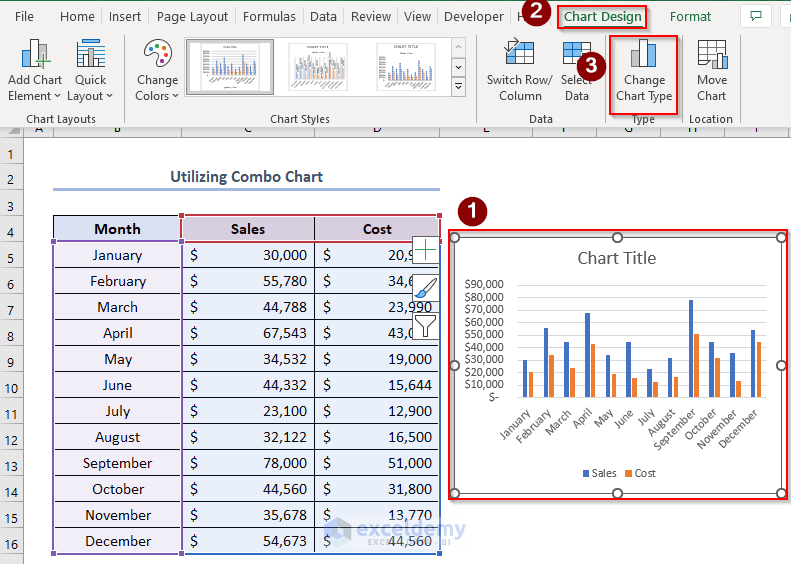The image size is (791, 564).
Task: Expand the Chart Styles gallery More arrow
Action: 459,87
